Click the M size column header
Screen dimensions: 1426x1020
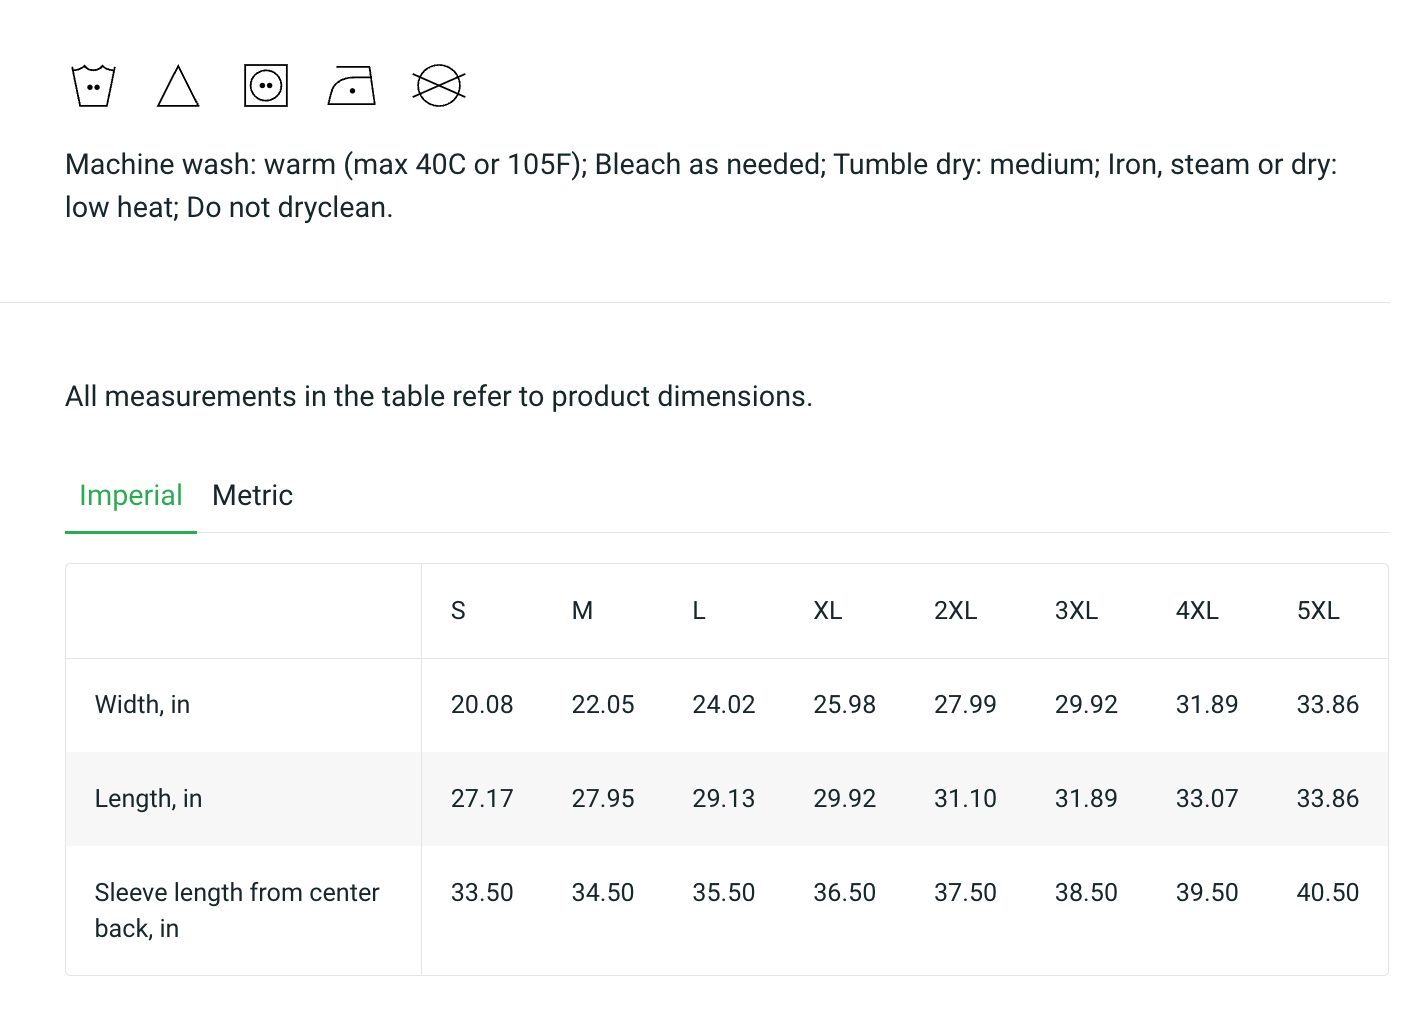click(x=582, y=611)
